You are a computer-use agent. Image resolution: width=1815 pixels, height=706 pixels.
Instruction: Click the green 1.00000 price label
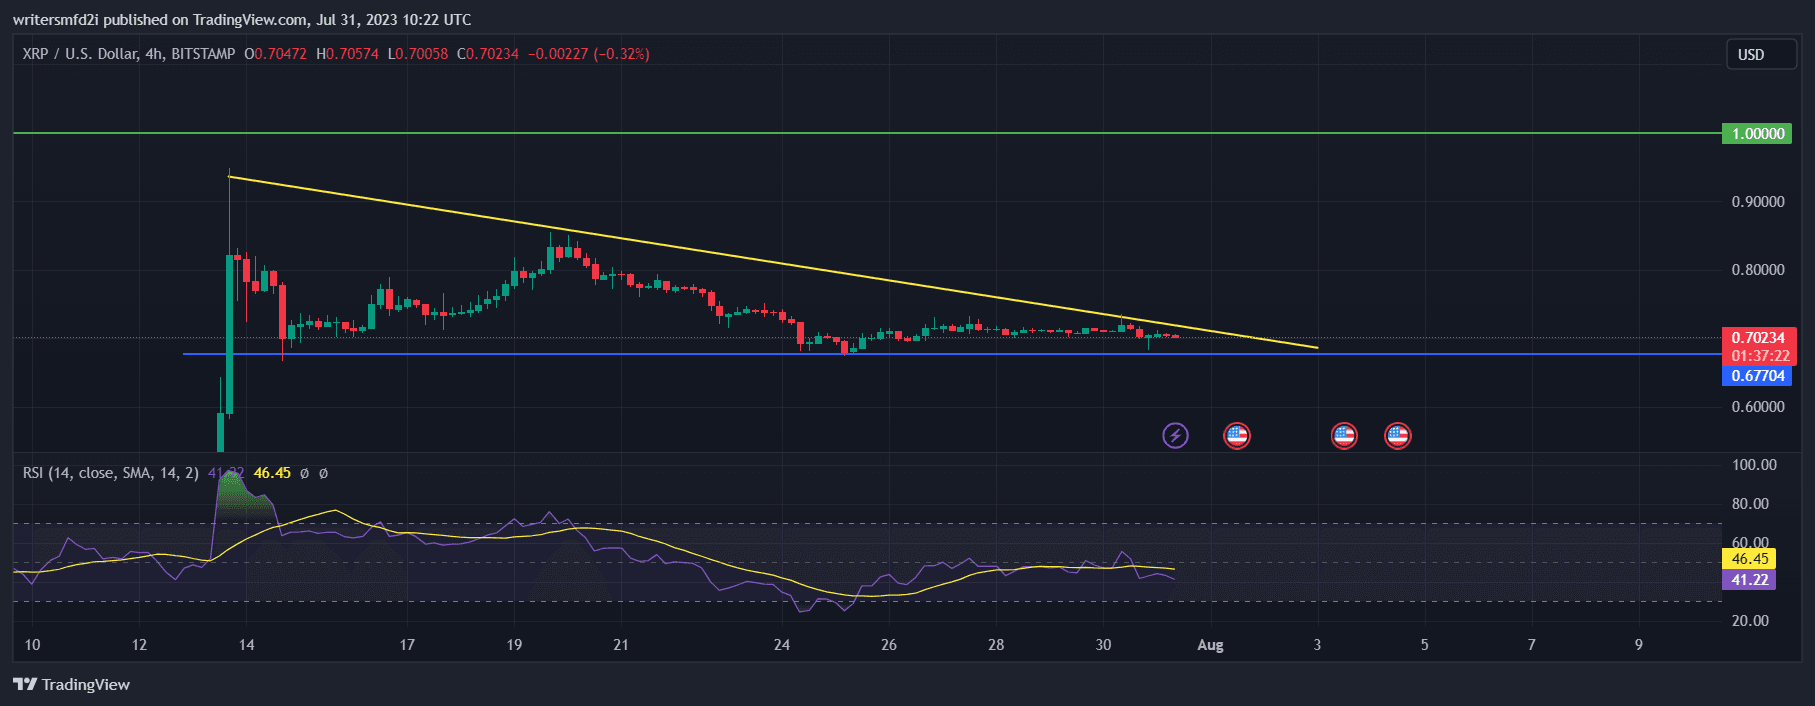click(1757, 134)
